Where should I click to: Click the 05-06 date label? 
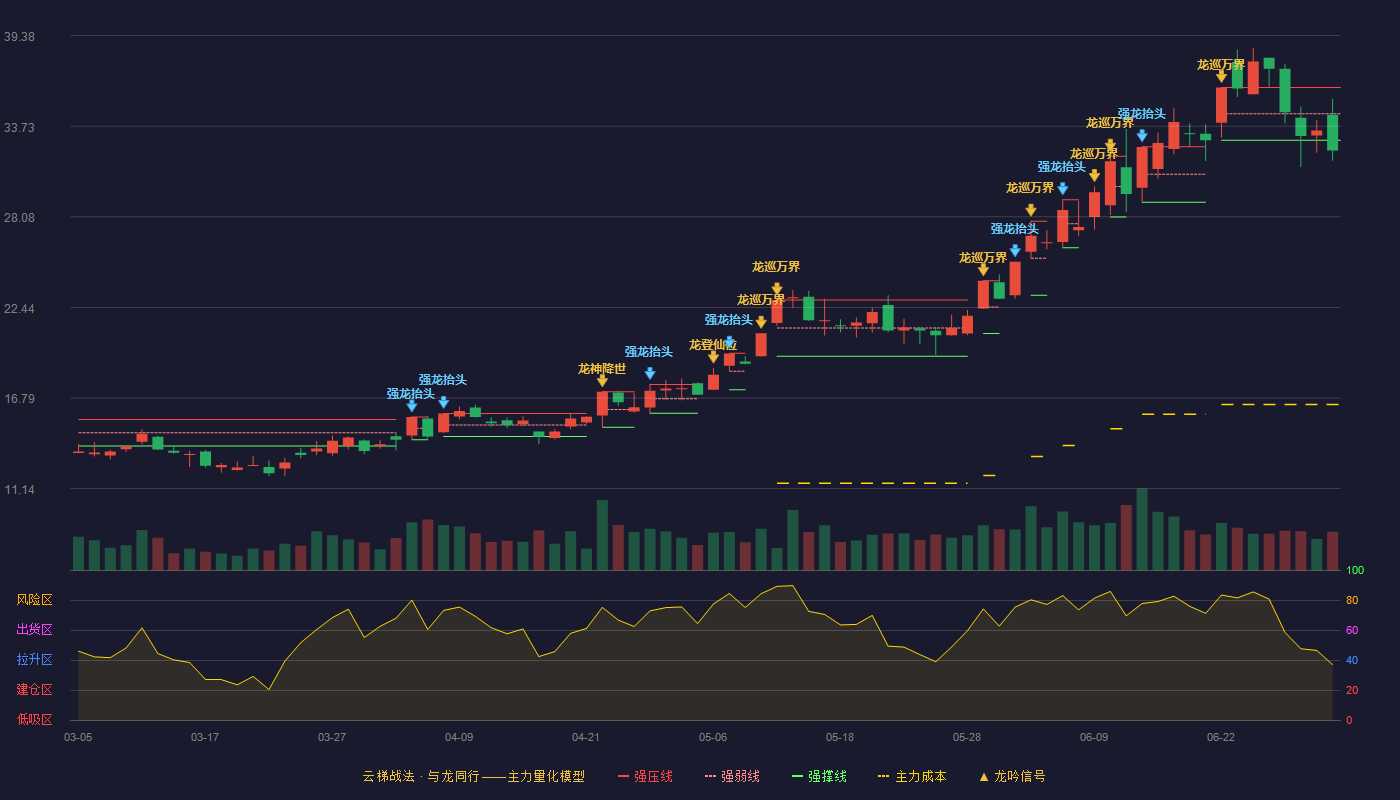713,737
